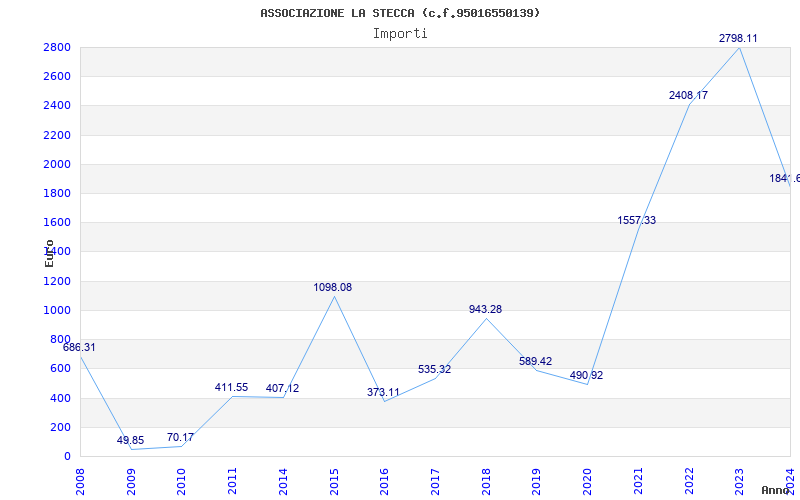
Task: Click the Anno axis label
Action: tap(776, 490)
